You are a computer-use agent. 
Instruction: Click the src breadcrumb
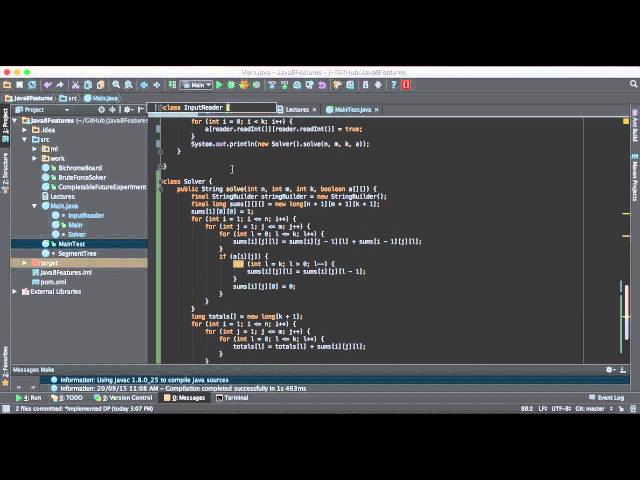(x=69, y=98)
